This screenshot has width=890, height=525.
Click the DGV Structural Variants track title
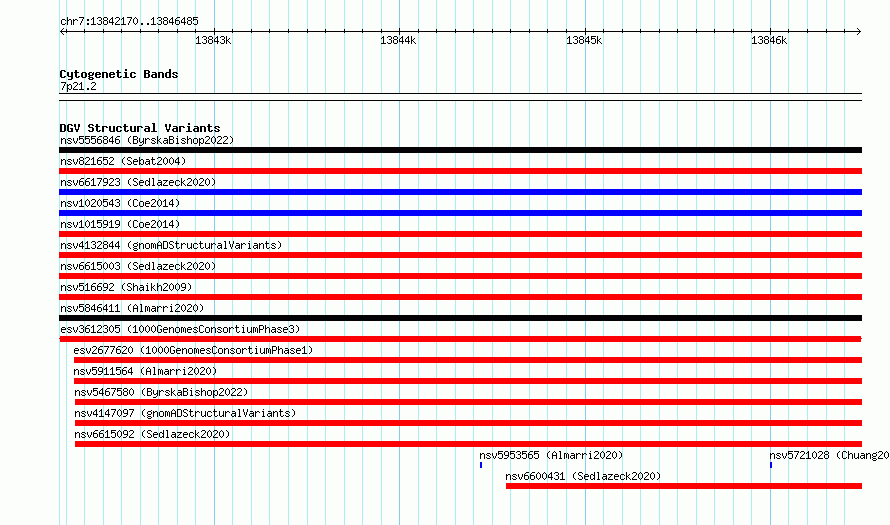click(x=140, y=128)
